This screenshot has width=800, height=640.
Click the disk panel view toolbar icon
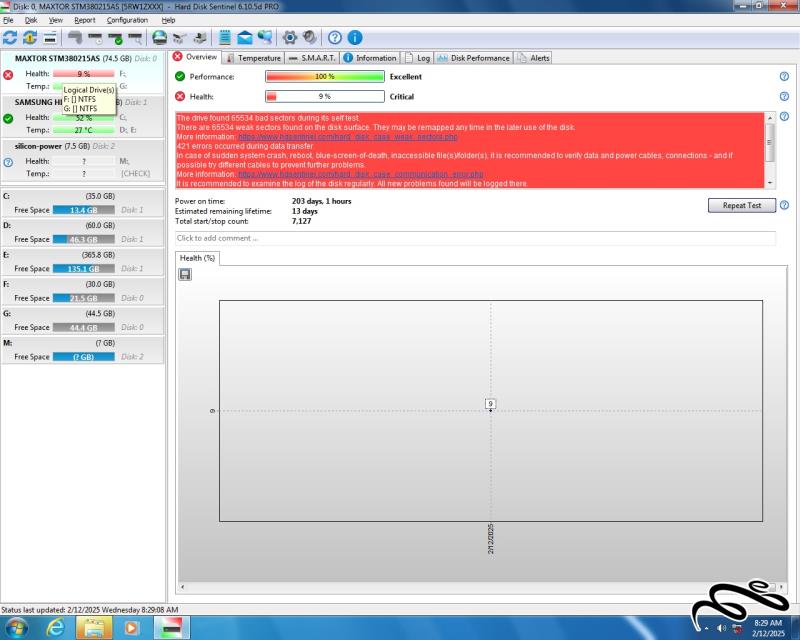(x=50, y=38)
